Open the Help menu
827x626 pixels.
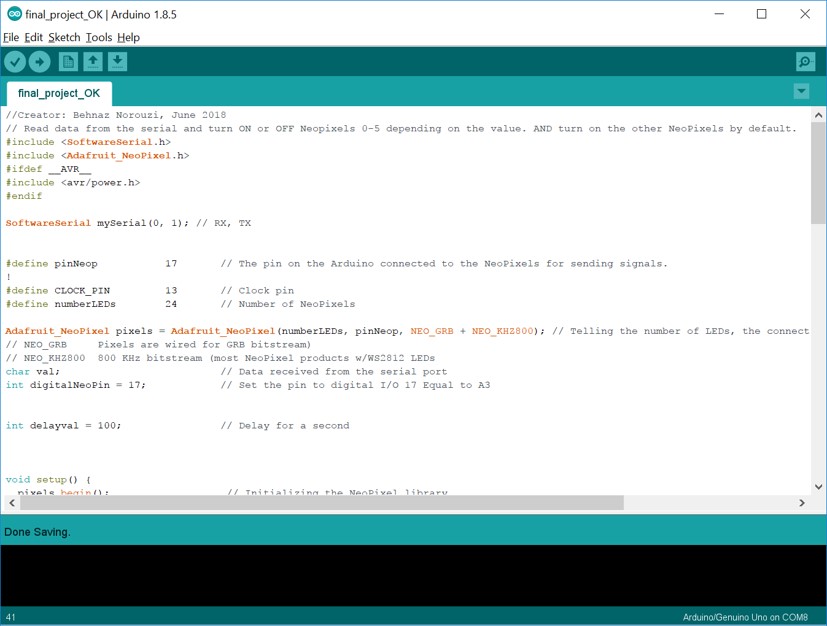pyautogui.click(x=128, y=37)
